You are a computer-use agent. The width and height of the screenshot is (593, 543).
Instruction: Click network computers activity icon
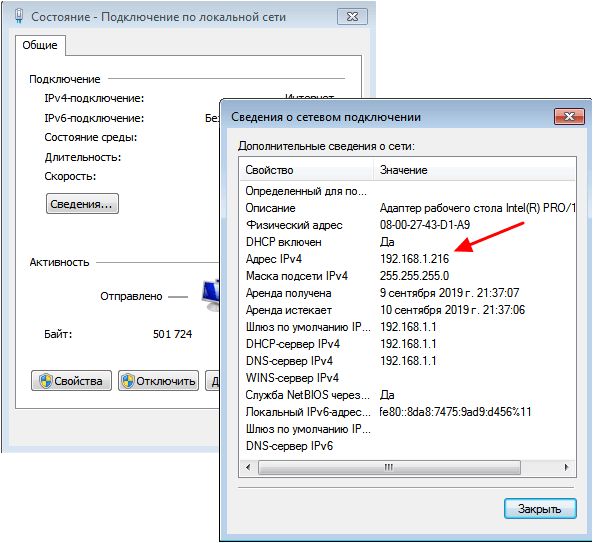(x=211, y=296)
